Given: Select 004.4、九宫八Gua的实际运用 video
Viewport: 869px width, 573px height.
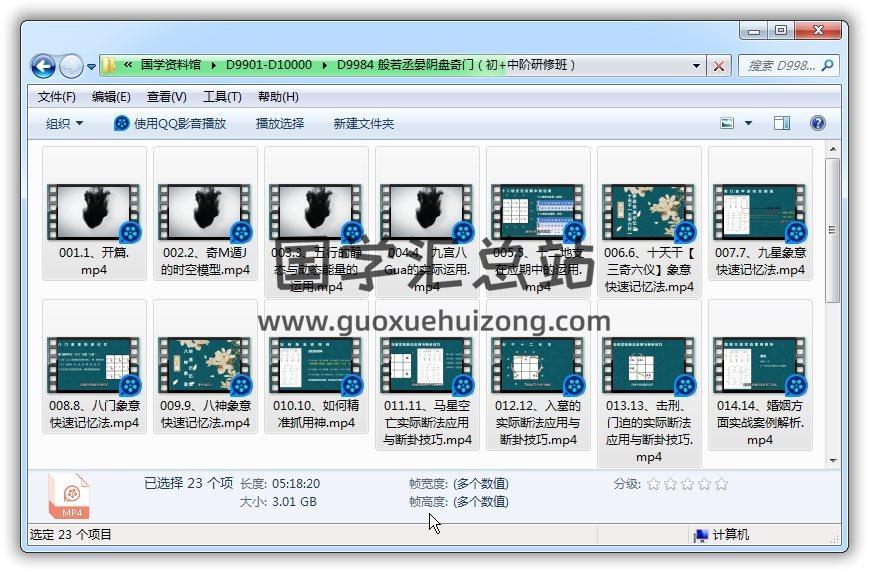Looking at the screenshot, I should click(427, 222).
